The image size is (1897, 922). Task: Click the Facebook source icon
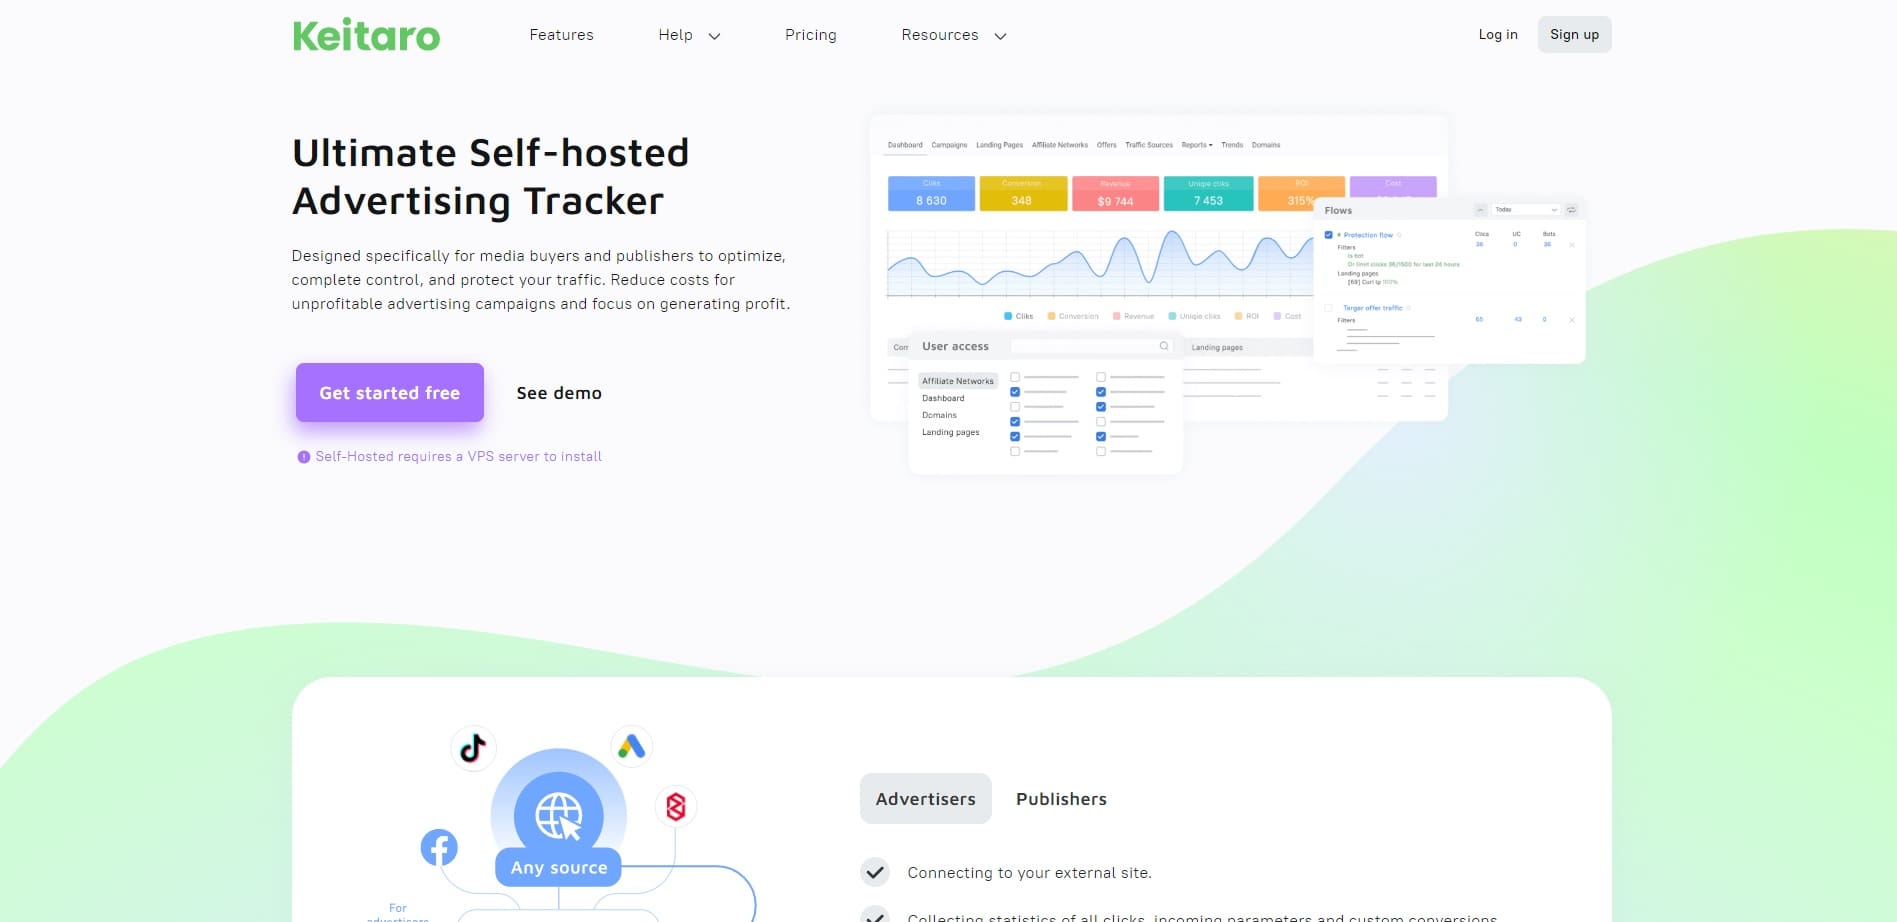[x=439, y=847]
